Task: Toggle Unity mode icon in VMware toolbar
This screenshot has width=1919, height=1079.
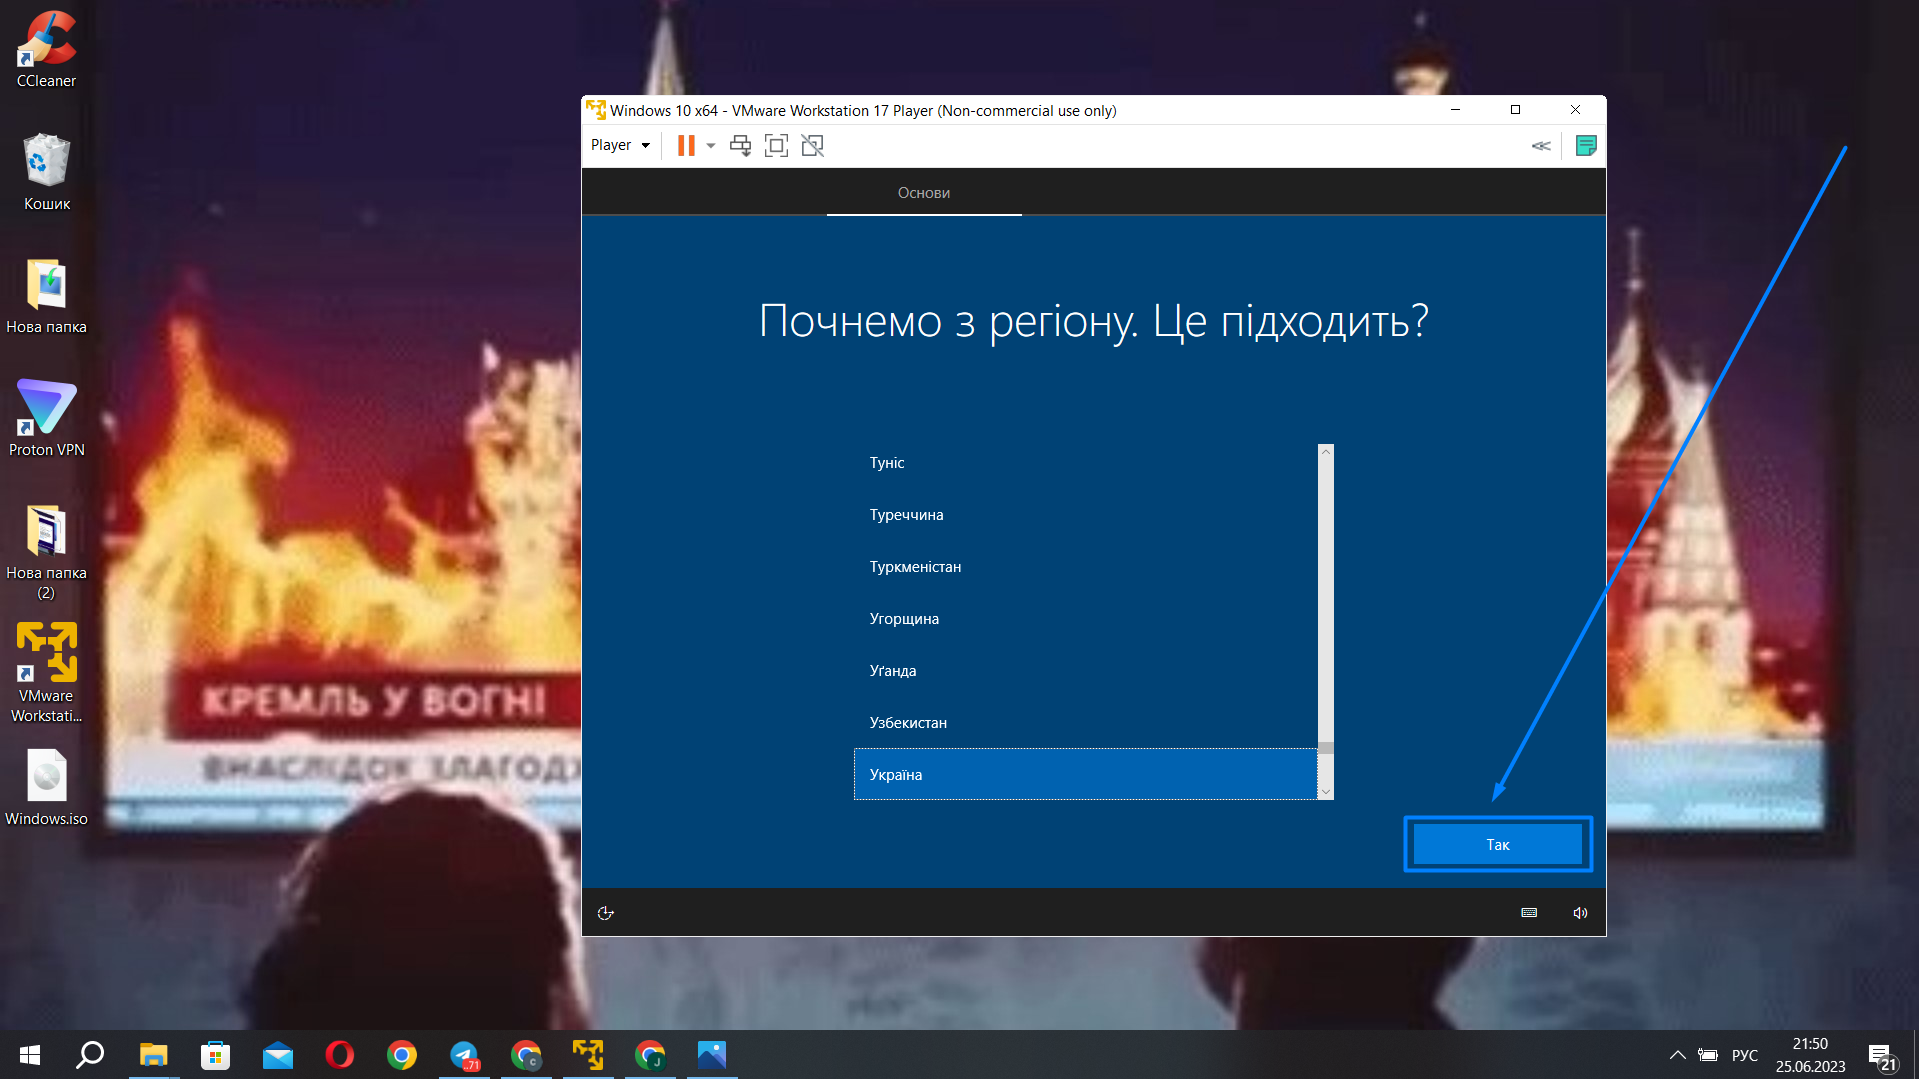Action: pyautogui.click(x=813, y=146)
